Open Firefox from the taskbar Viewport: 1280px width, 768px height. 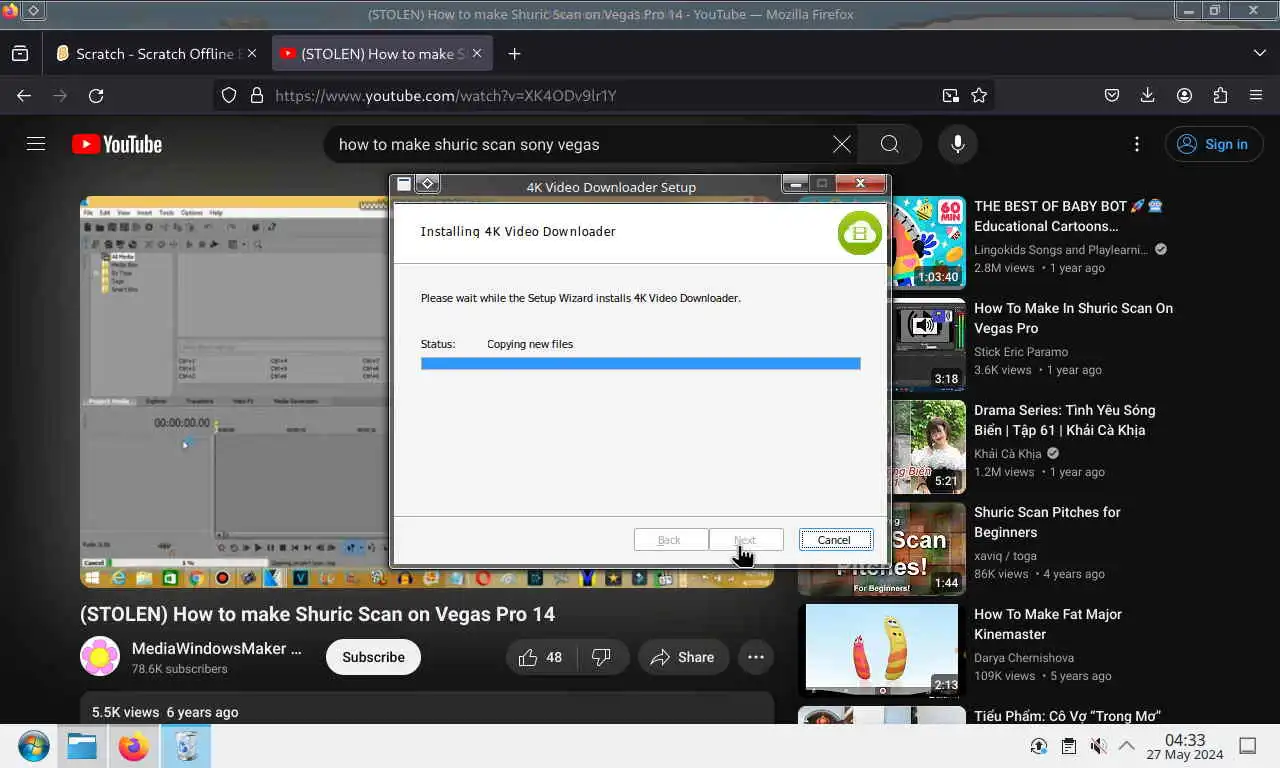click(134, 746)
